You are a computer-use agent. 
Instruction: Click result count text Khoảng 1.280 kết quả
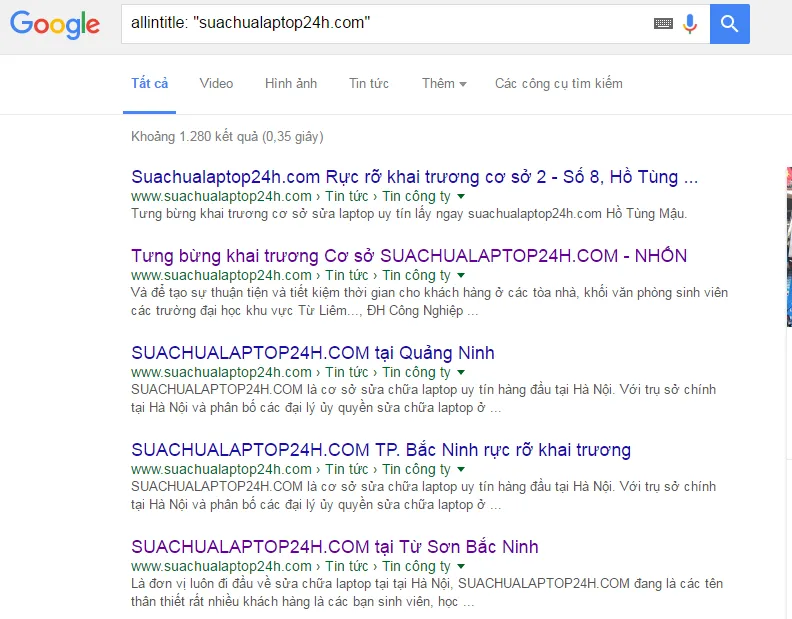click(x=227, y=136)
